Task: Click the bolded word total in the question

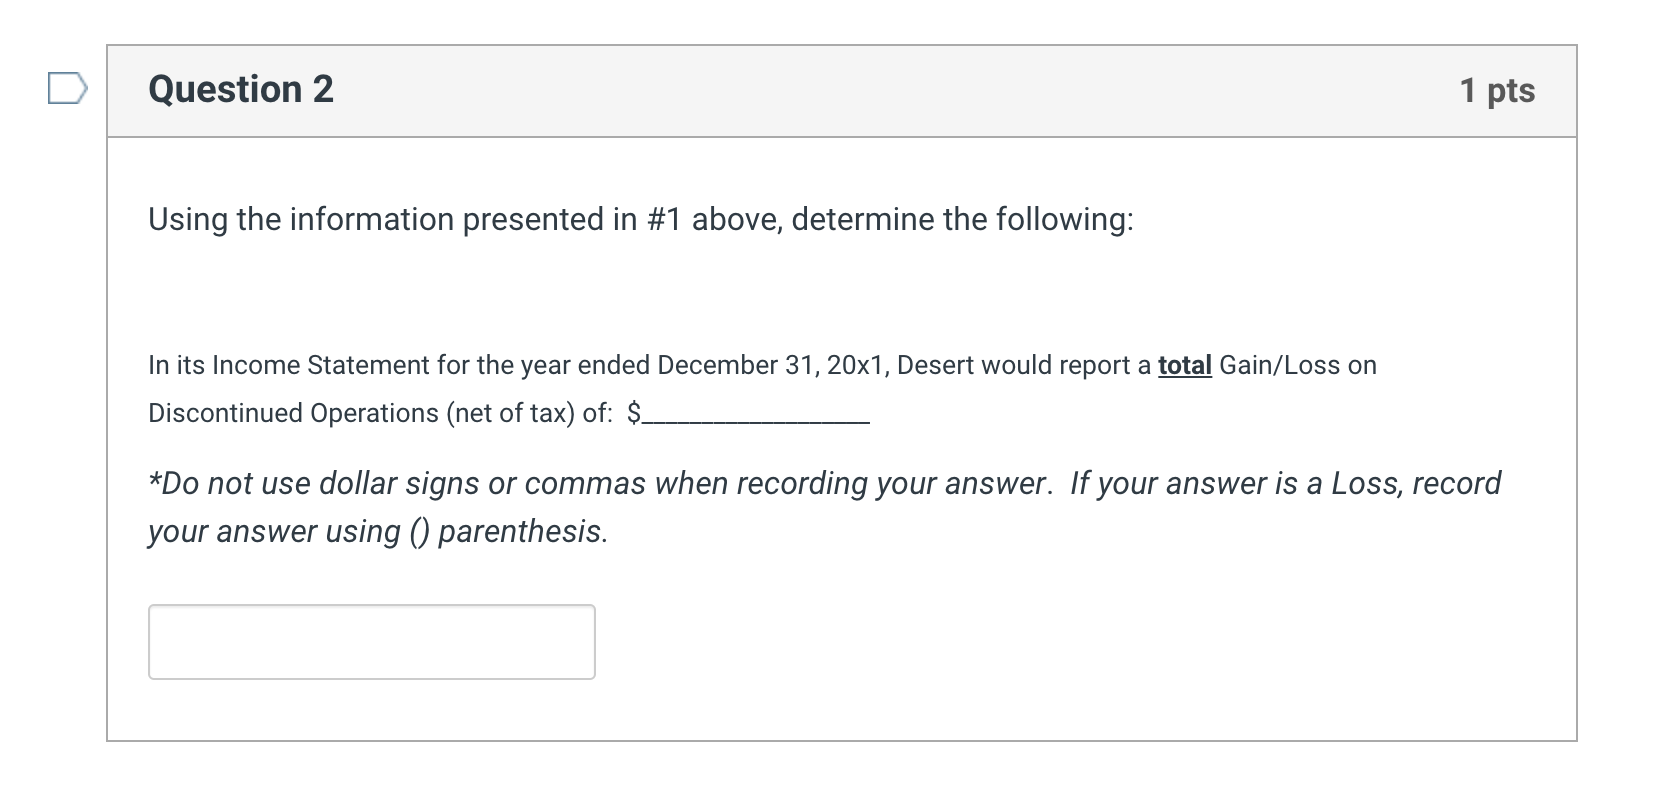Action: click(1184, 365)
